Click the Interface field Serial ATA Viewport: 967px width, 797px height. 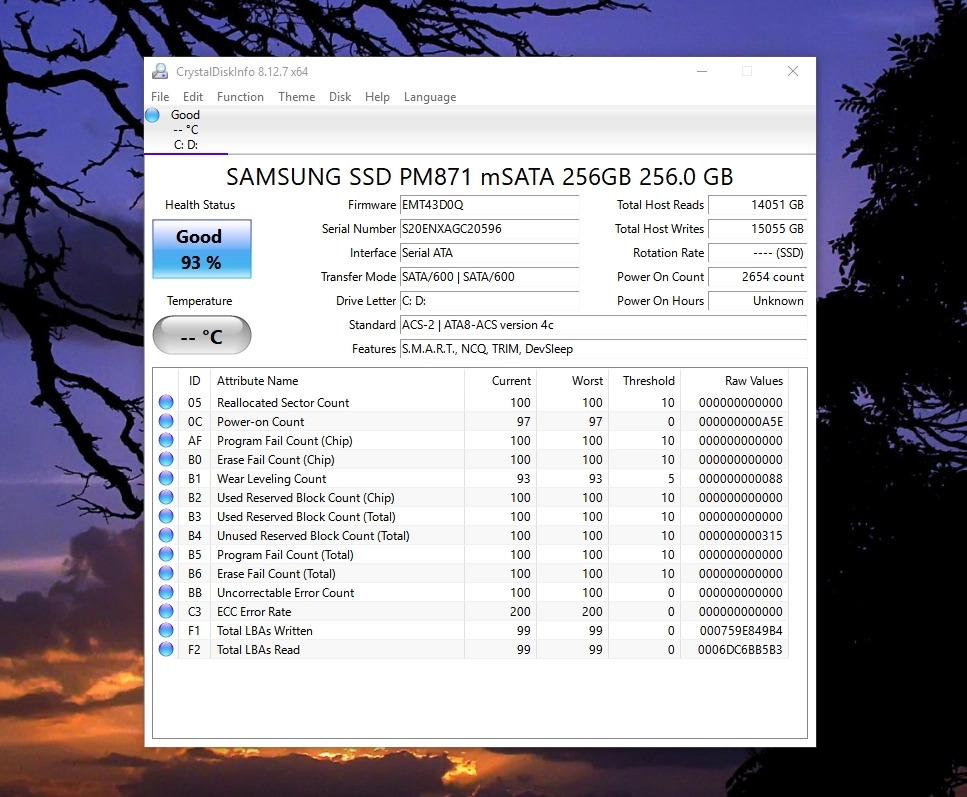click(x=489, y=253)
